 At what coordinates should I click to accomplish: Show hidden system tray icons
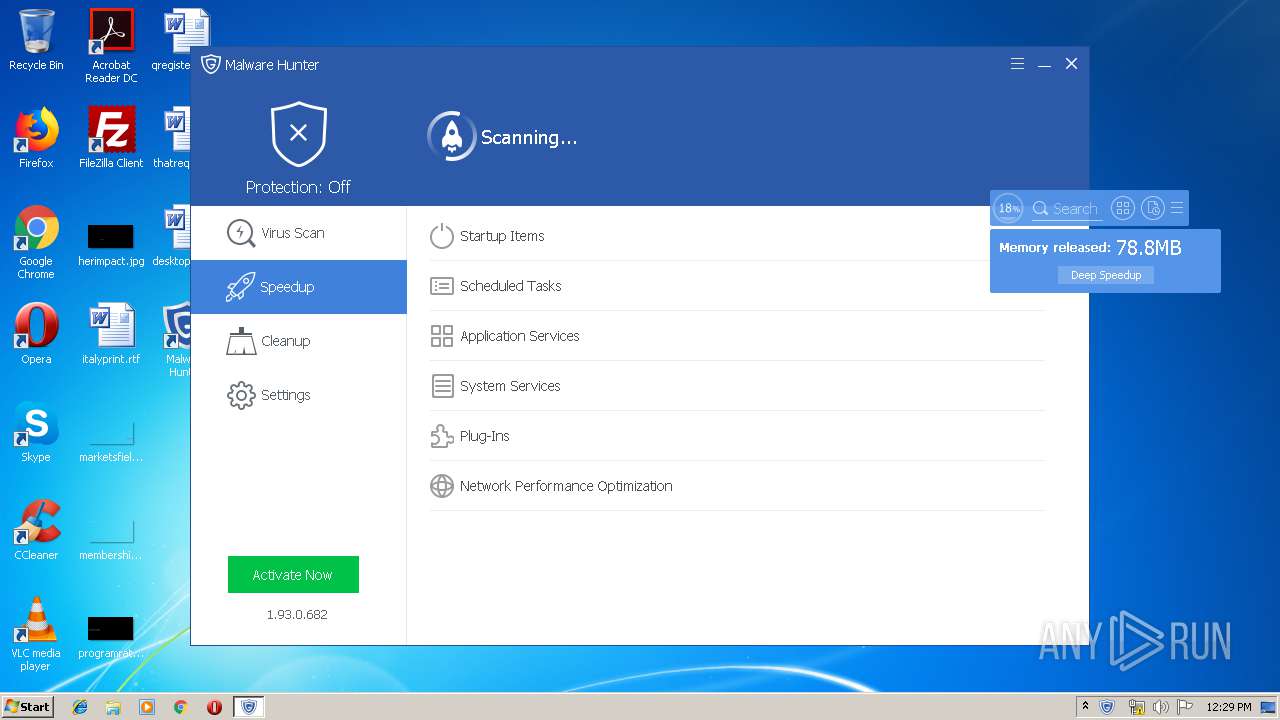tap(1085, 707)
